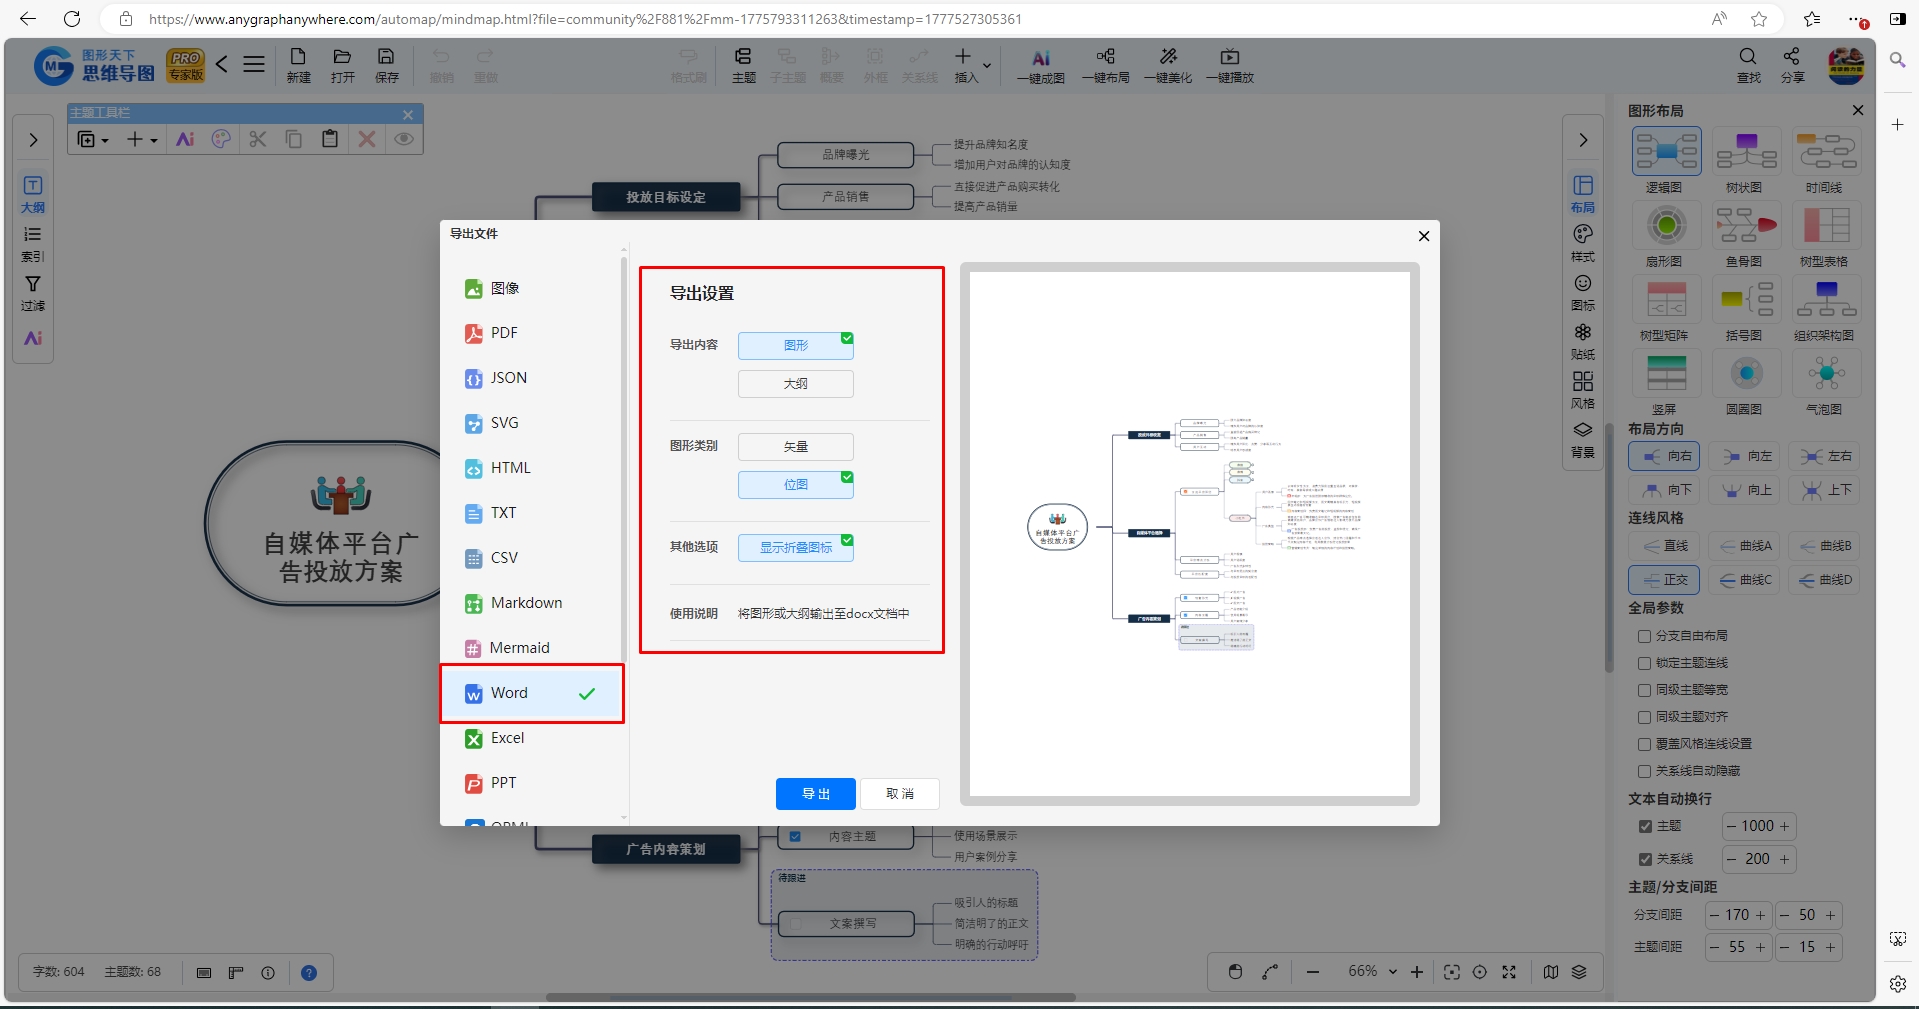This screenshot has height=1009, width=1919.
Task: Choose the 时间线 timeline layout
Action: 1825,162
